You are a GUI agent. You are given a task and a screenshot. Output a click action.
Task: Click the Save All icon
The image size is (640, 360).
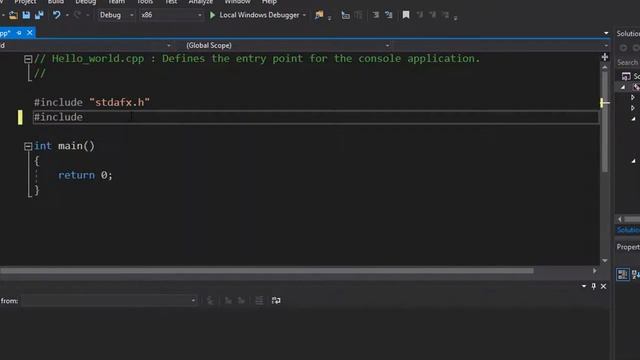tap(39, 16)
